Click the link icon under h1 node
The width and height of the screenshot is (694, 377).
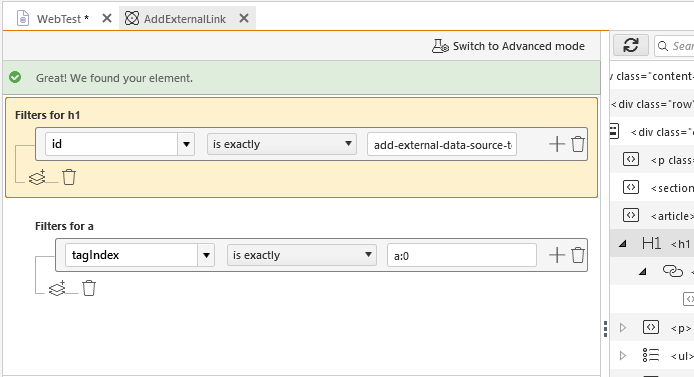[x=673, y=271]
